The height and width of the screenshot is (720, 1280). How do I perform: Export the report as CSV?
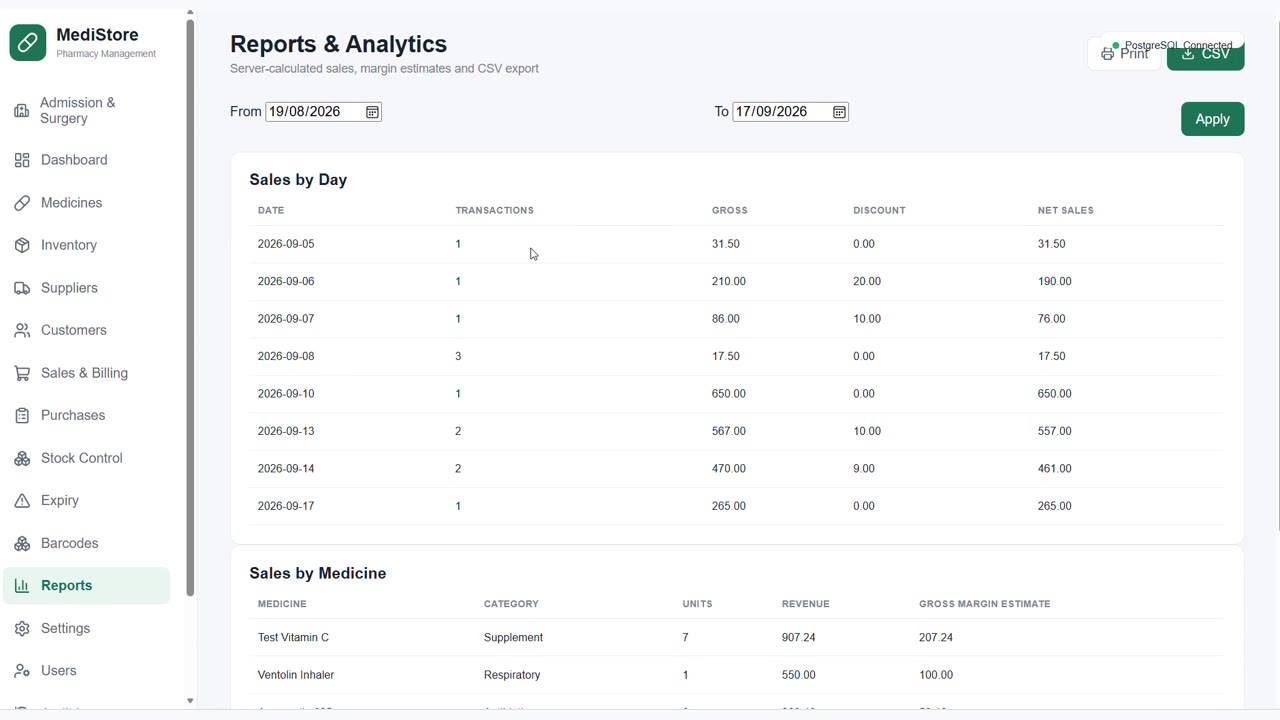pyautogui.click(x=1205, y=54)
